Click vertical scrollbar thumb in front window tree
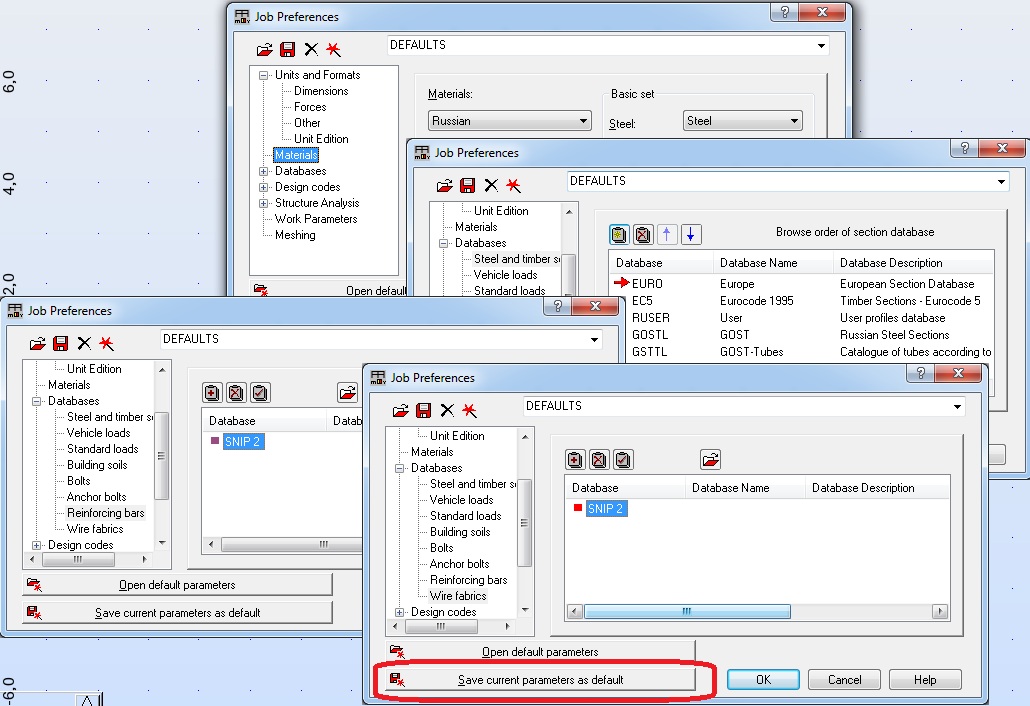Image resolution: width=1030 pixels, height=706 pixels. [x=524, y=523]
